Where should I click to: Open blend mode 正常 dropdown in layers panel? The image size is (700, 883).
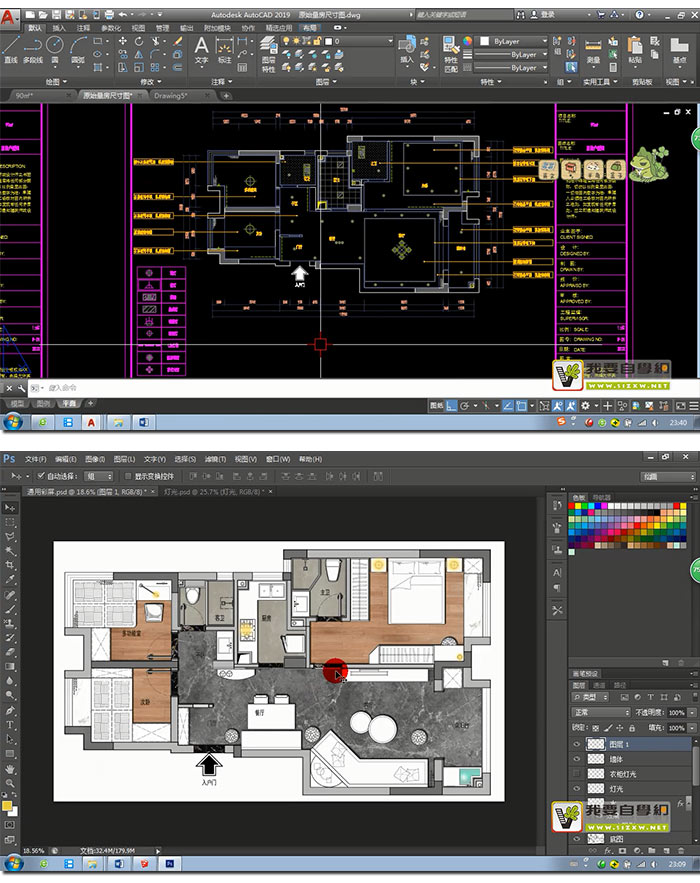[x=601, y=712]
